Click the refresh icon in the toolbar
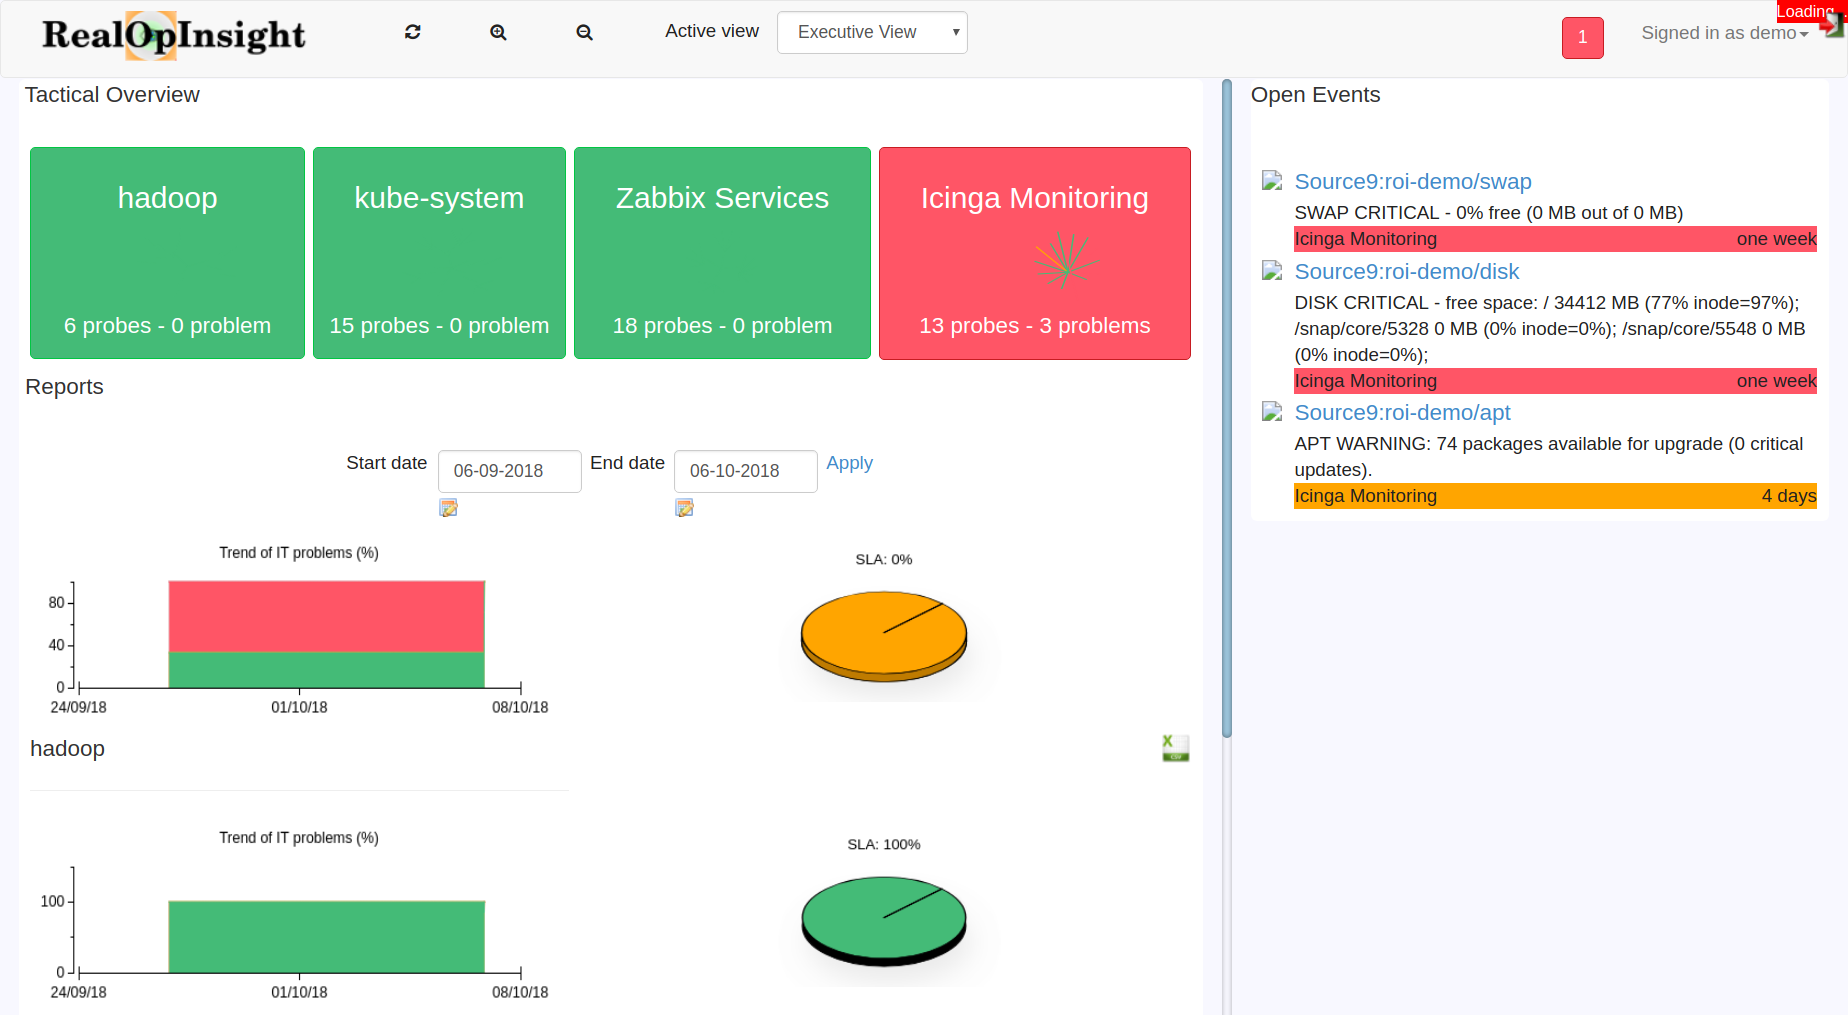Image resolution: width=1848 pixels, height=1015 pixels. (x=412, y=32)
